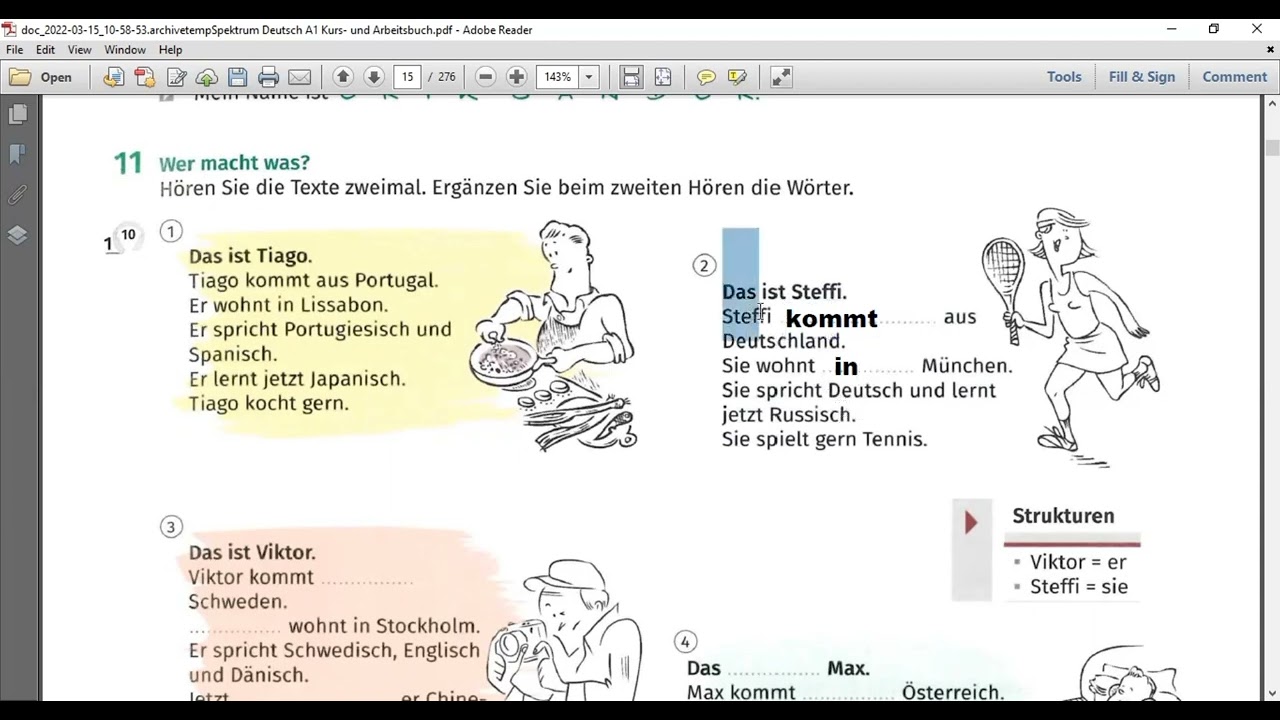Open the Fill & Sign pane
The width and height of the screenshot is (1280, 720).
tap(1142, 77)
